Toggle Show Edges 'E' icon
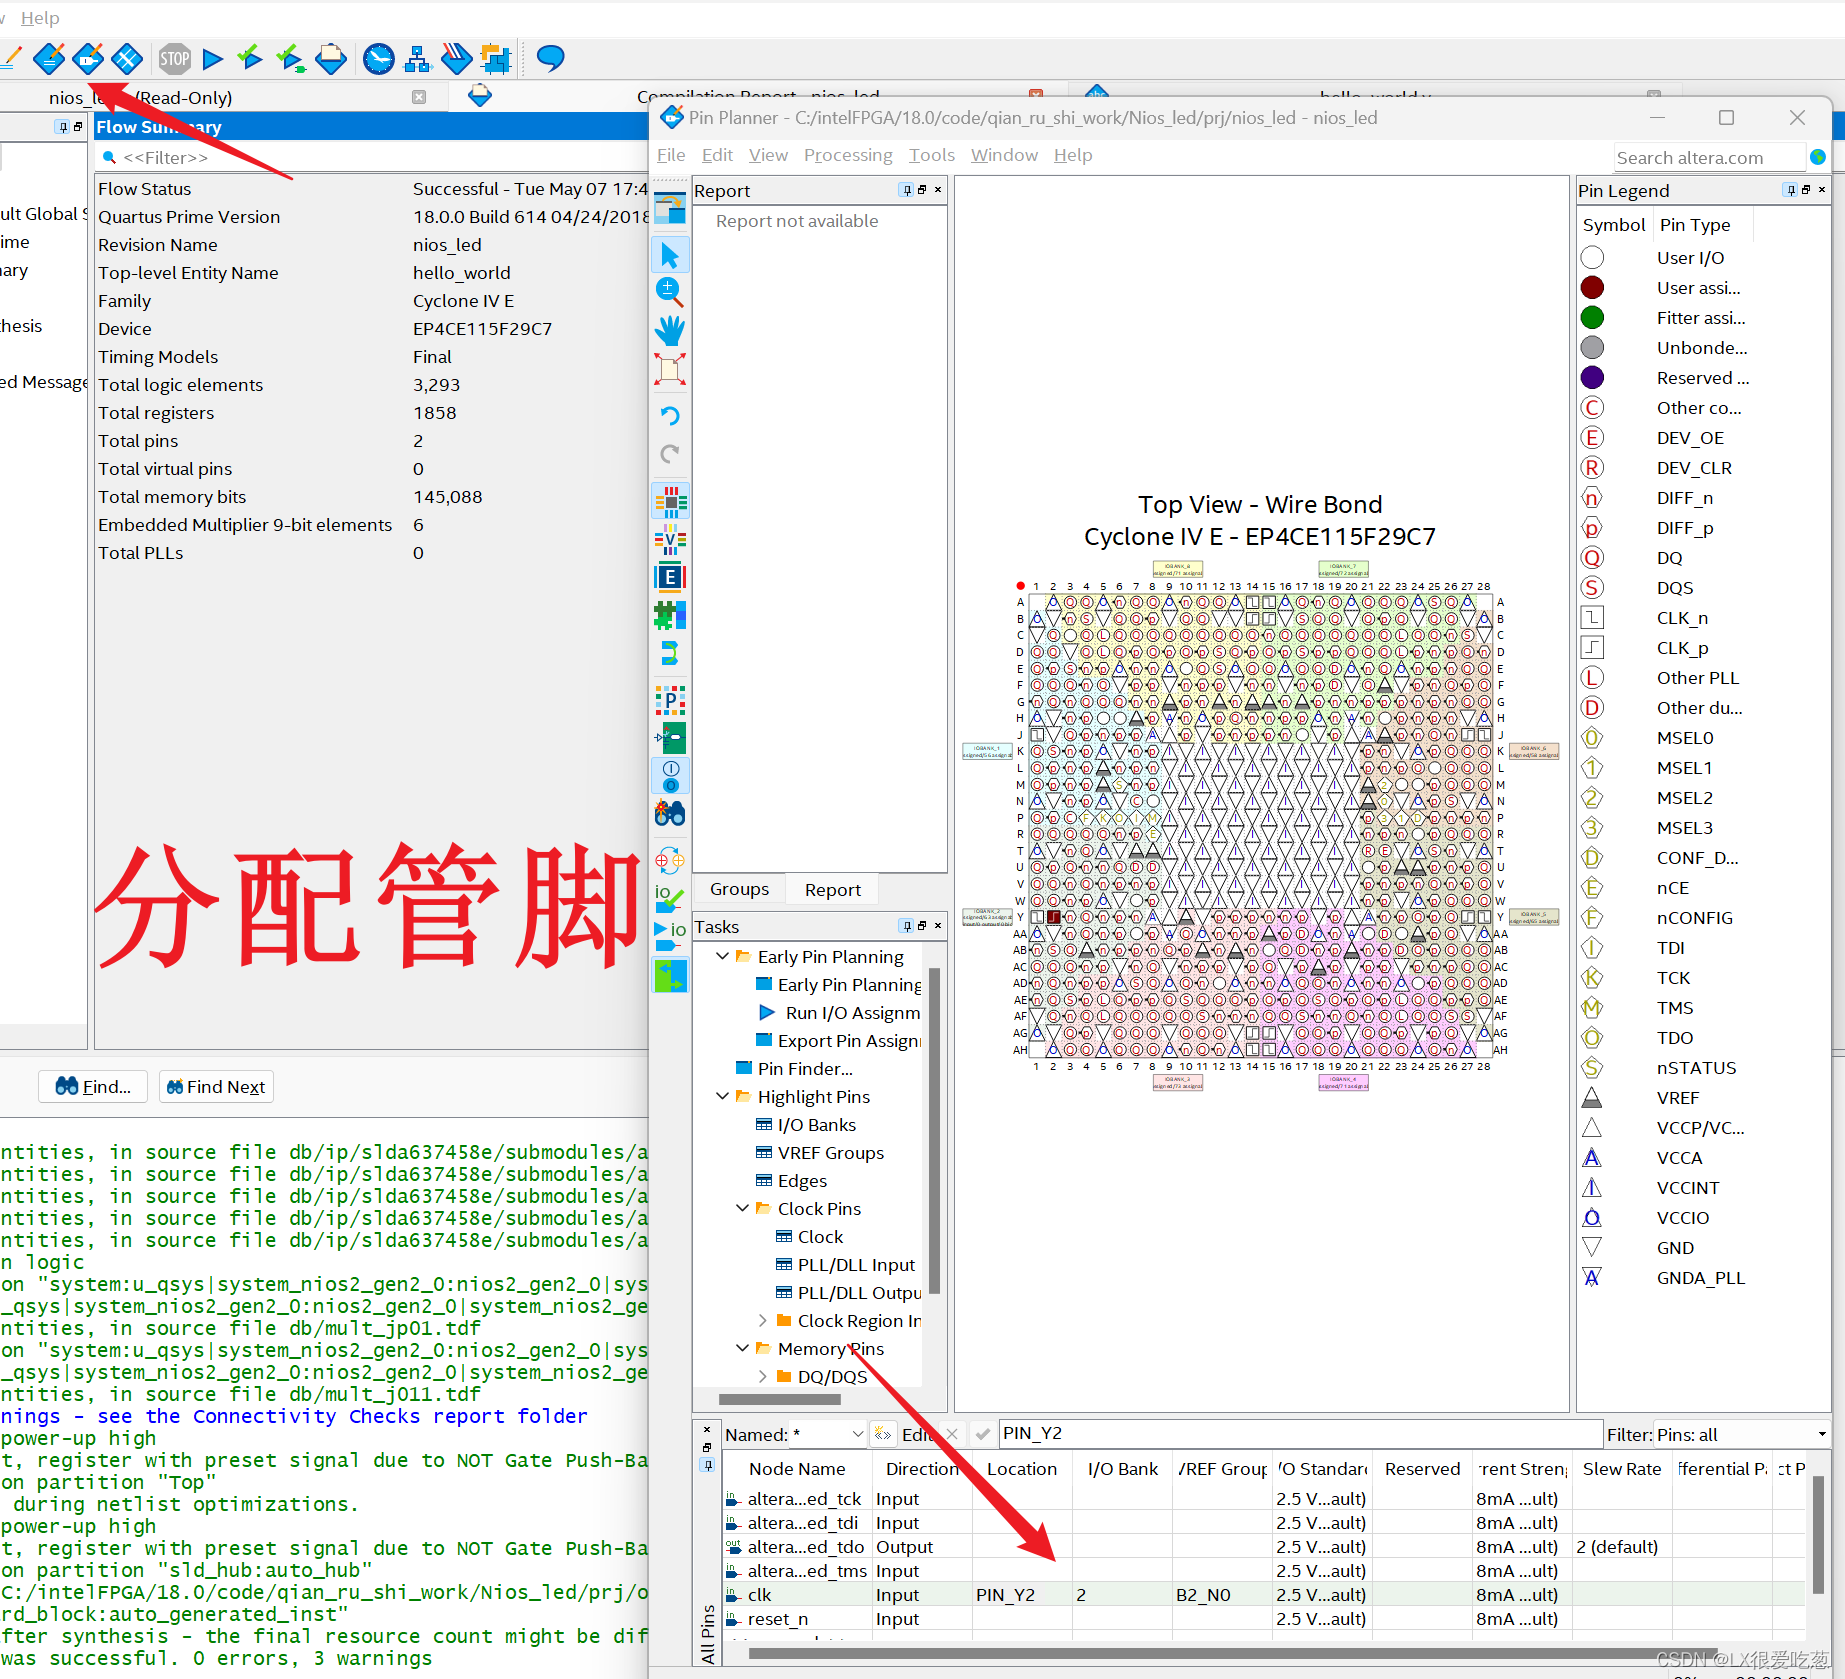The height and width of the screenshot is (1679, 1845). (670, 577)
